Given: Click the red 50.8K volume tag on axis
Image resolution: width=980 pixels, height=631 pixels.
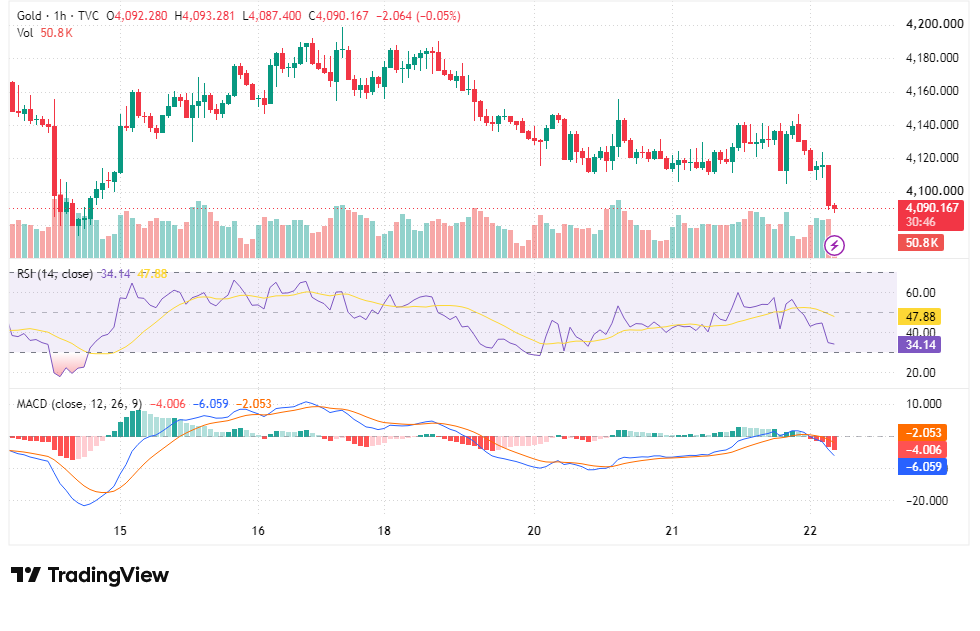Looking at the screenshot, I should click(921, 242).
